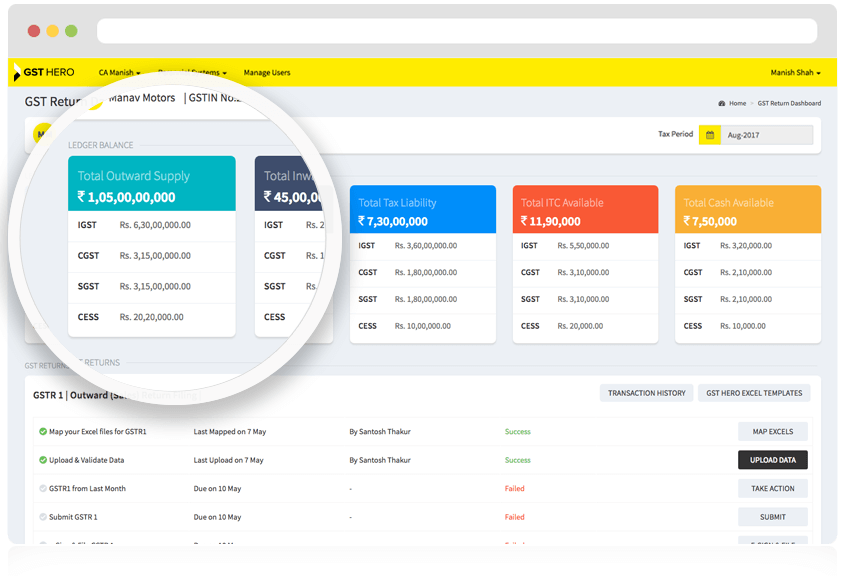
Task: Click IGST value Rs. 6,30,00,000.00
Action: point(155,225)
